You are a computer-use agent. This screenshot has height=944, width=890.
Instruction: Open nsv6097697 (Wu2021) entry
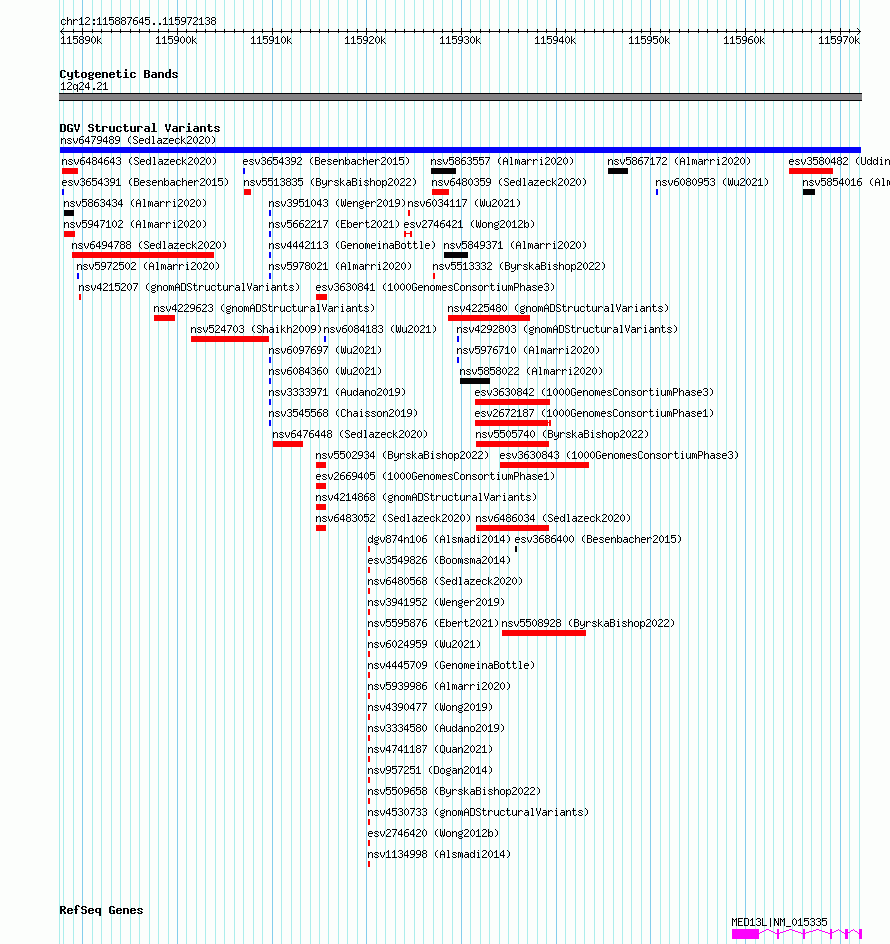click(325, 351)
